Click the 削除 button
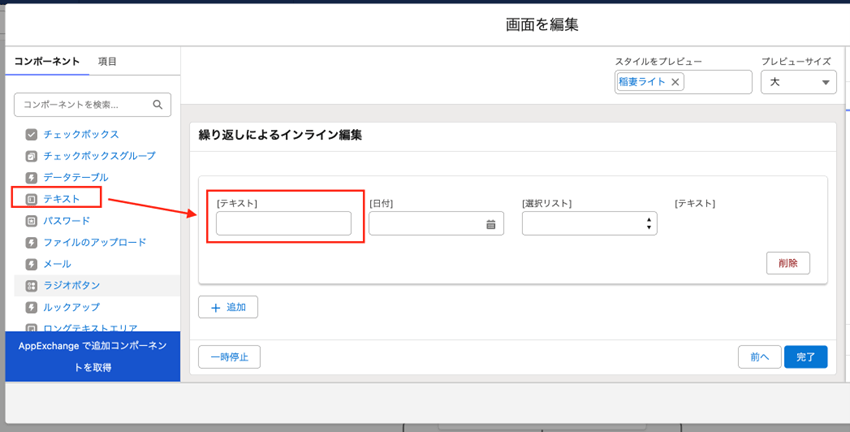Viewport: 850px width, 432px height. pos(787,263)
